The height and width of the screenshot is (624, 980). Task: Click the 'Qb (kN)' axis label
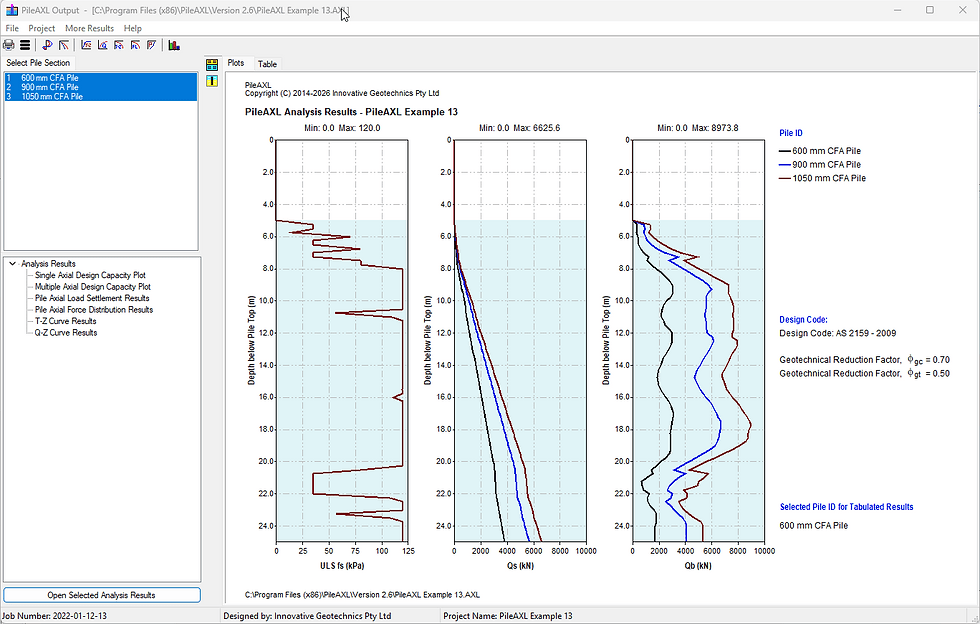coord(698,566)
